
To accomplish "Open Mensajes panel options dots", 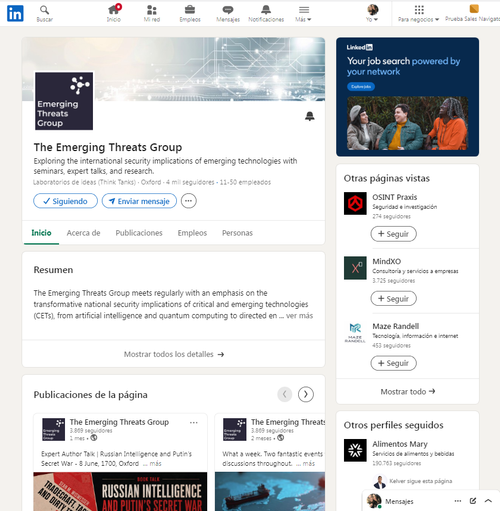I will pos(458,501).
